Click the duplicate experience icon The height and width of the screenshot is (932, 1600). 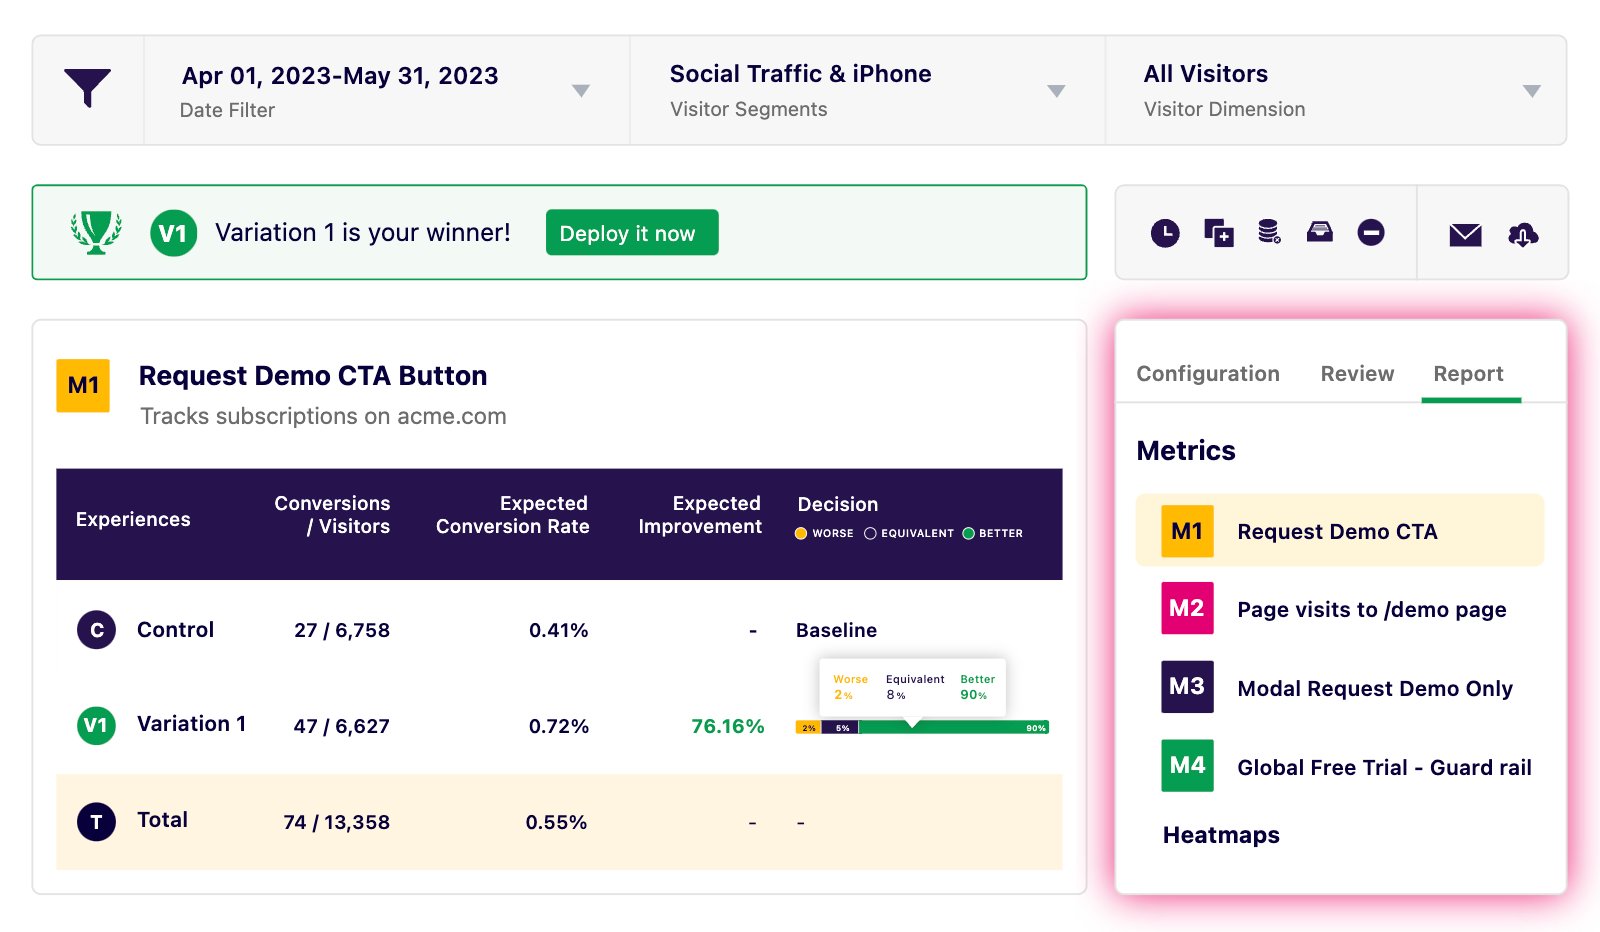pyautogui.click(x=1218, y=233)
